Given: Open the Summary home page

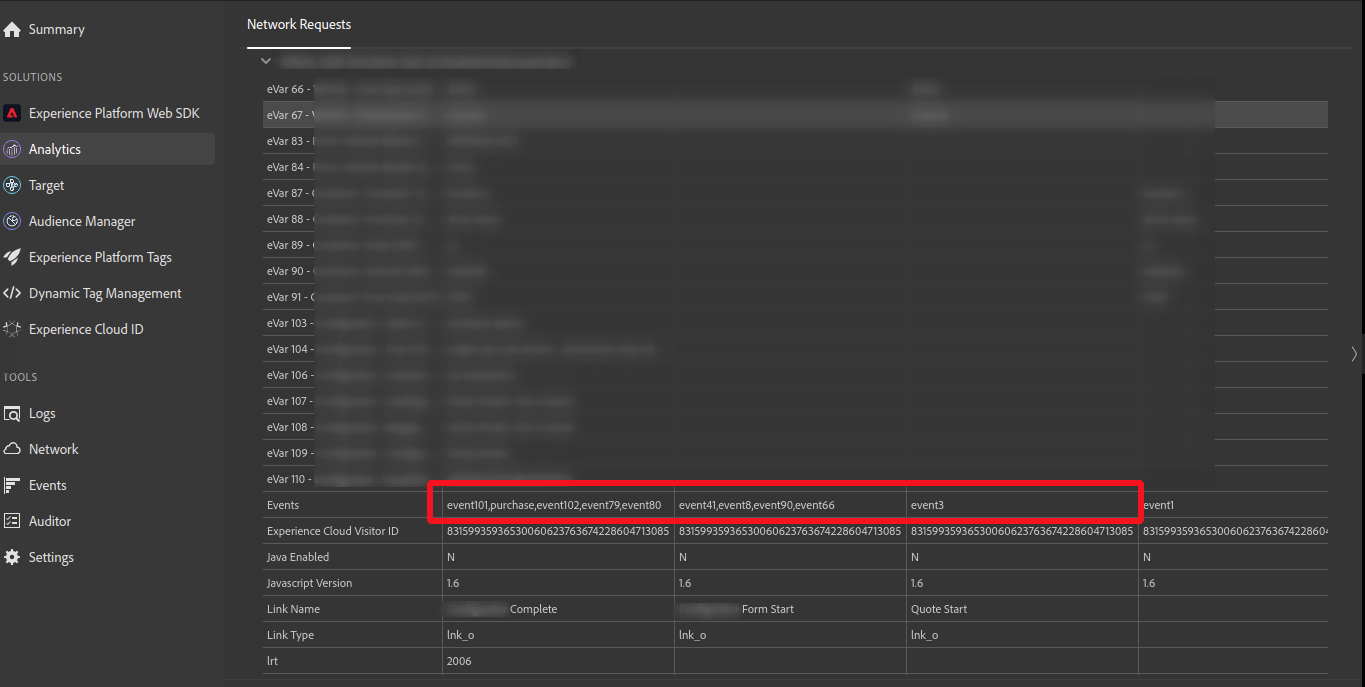Looking at the screenshot, I should 13,28.
